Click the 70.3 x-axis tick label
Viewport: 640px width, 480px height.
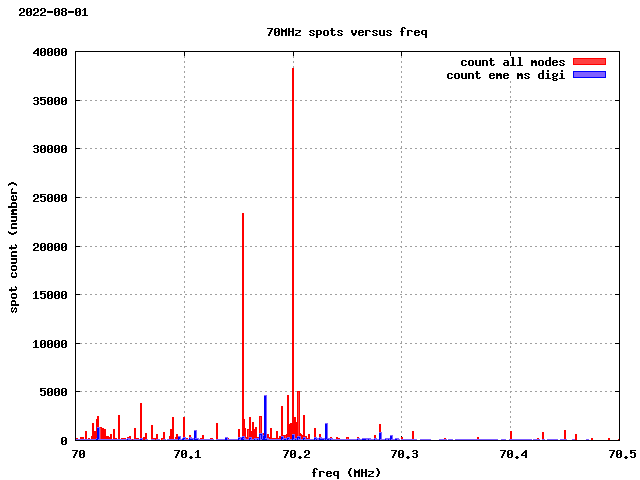pos(403,454)
